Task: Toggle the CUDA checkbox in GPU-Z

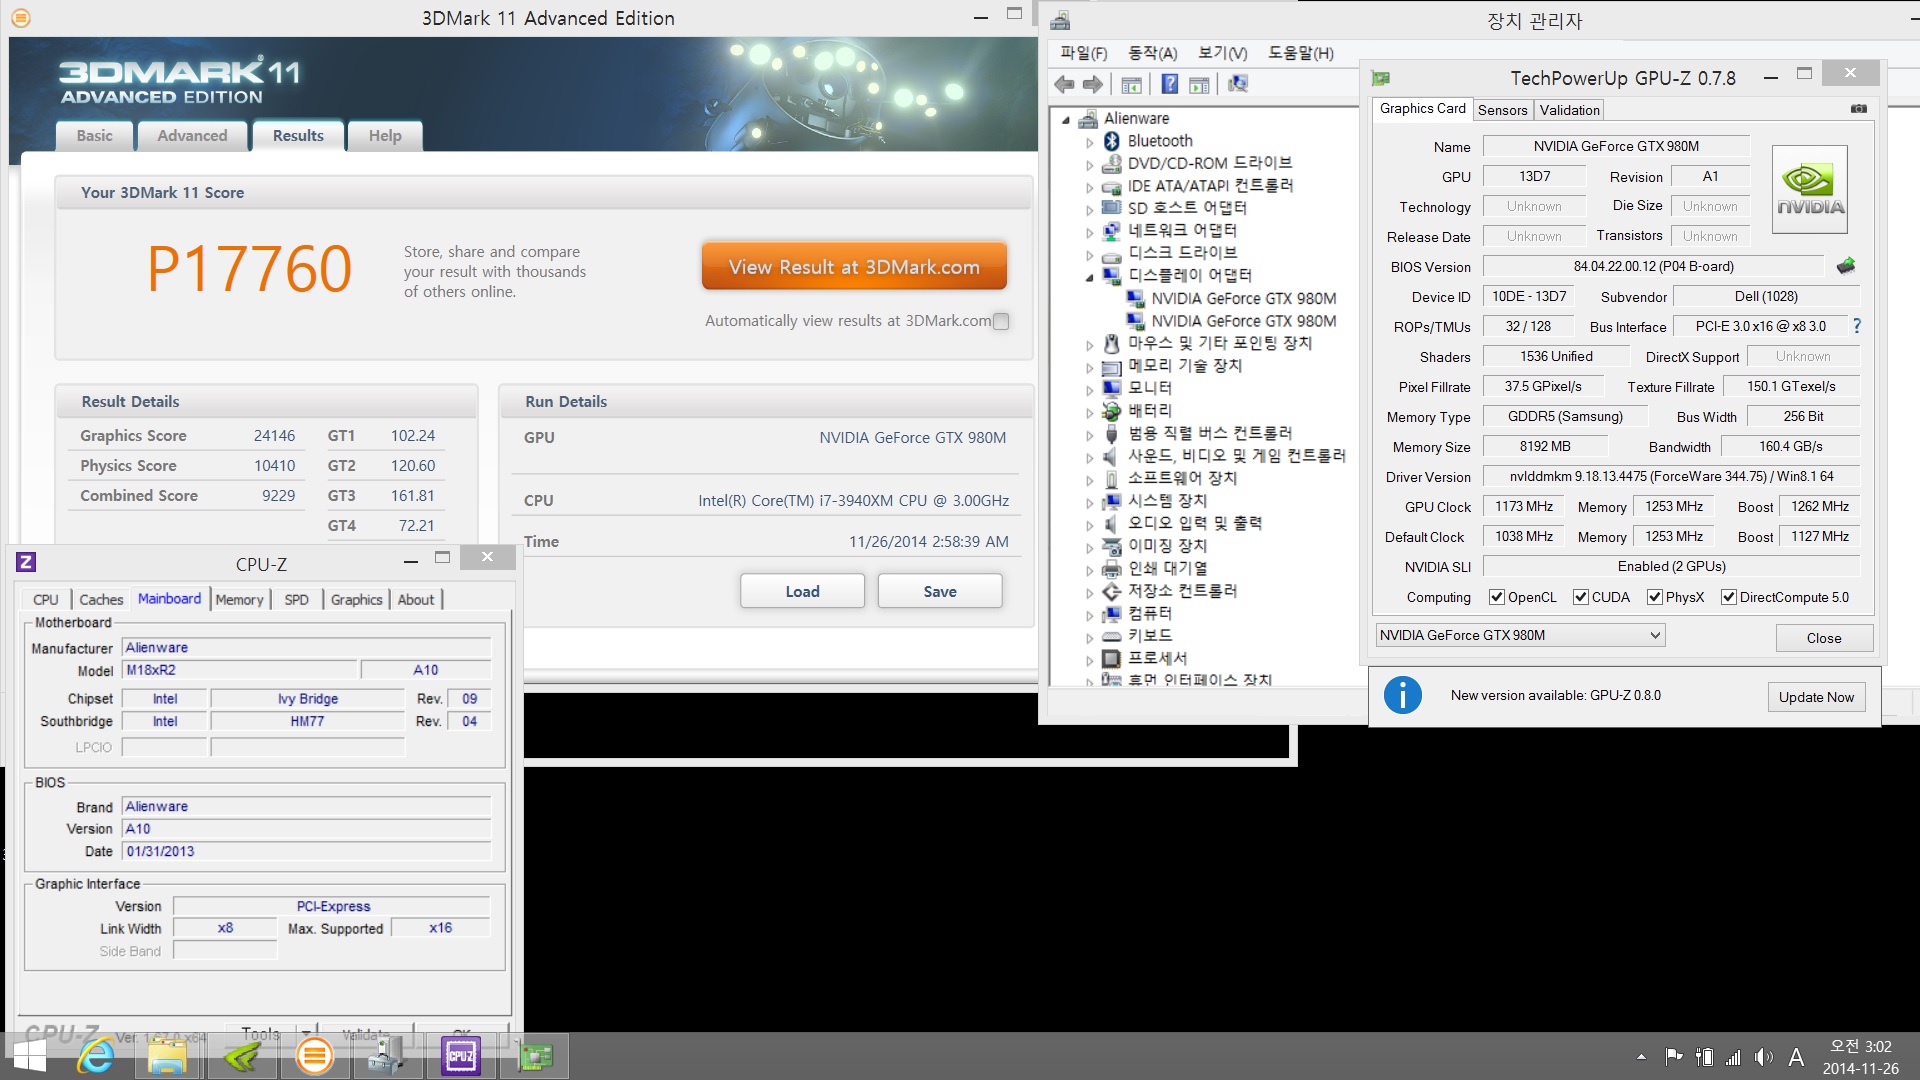Action: [x=1580, y=597]
